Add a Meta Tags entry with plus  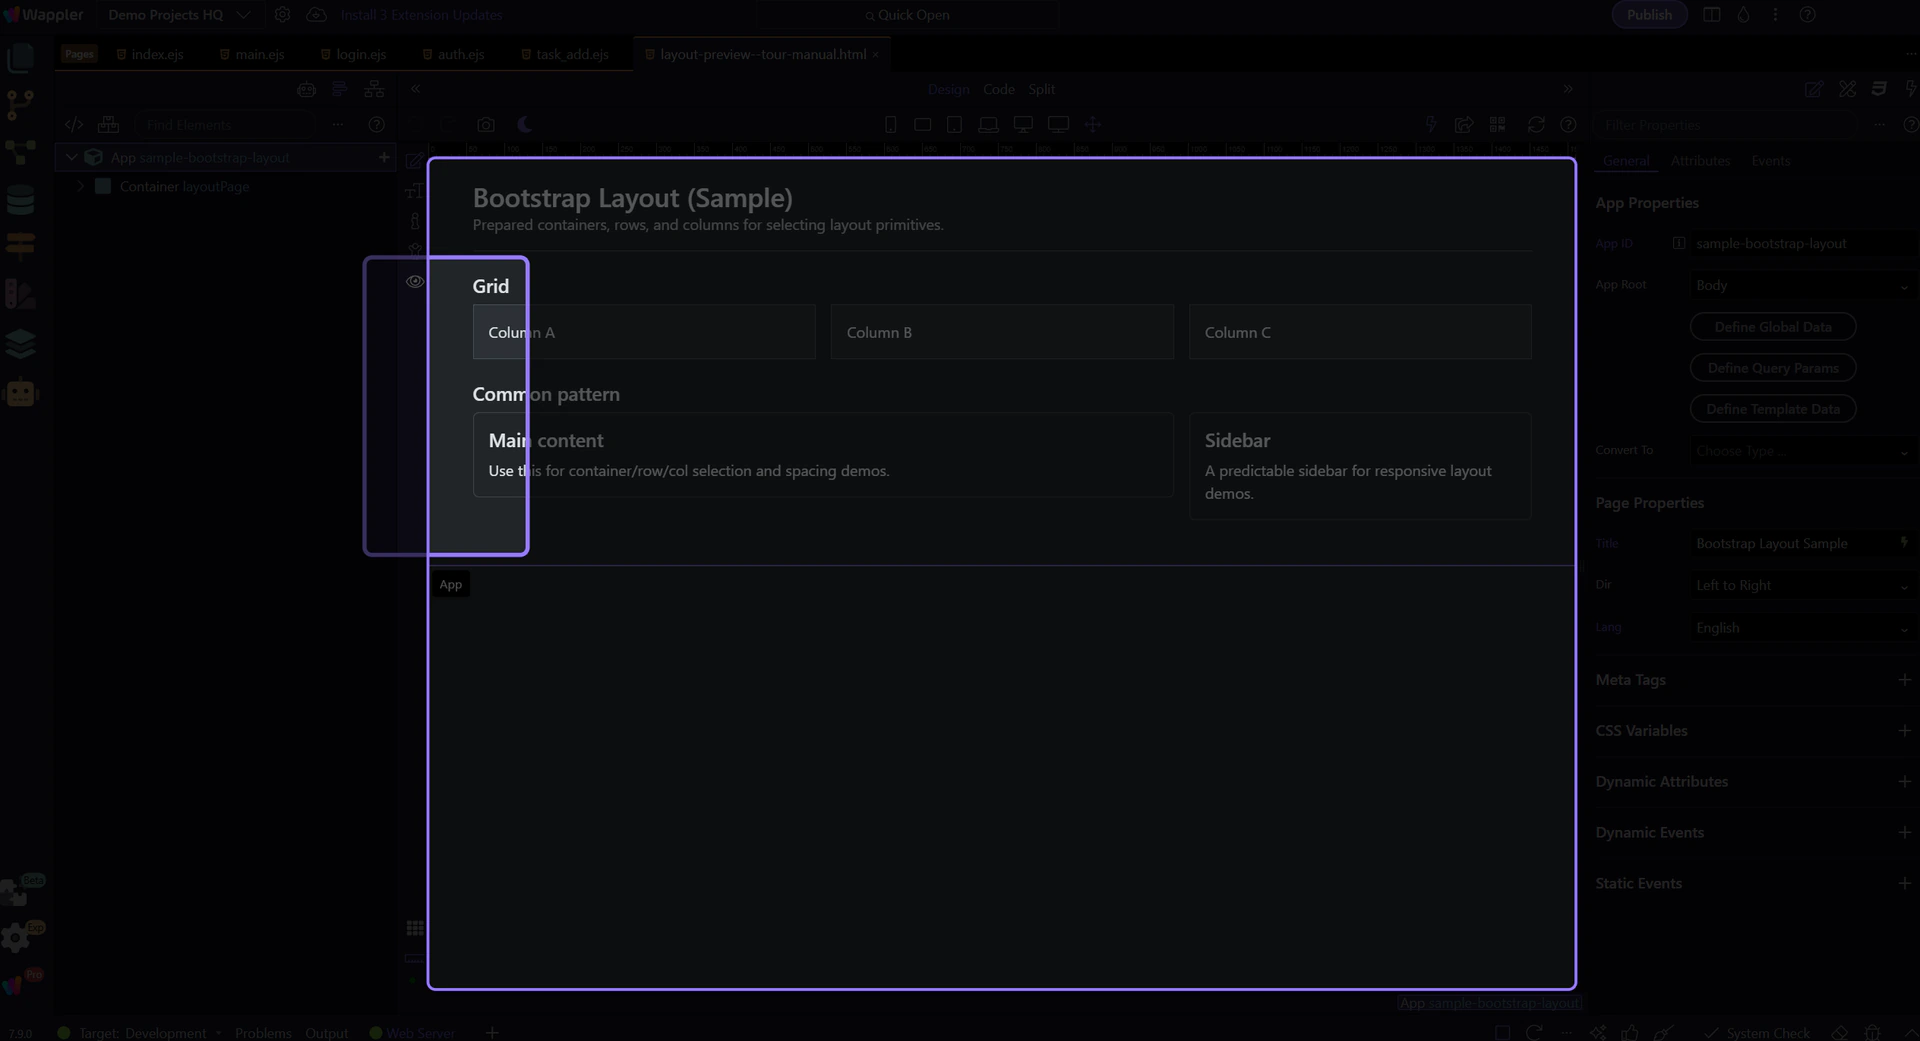pos(1904,680)
